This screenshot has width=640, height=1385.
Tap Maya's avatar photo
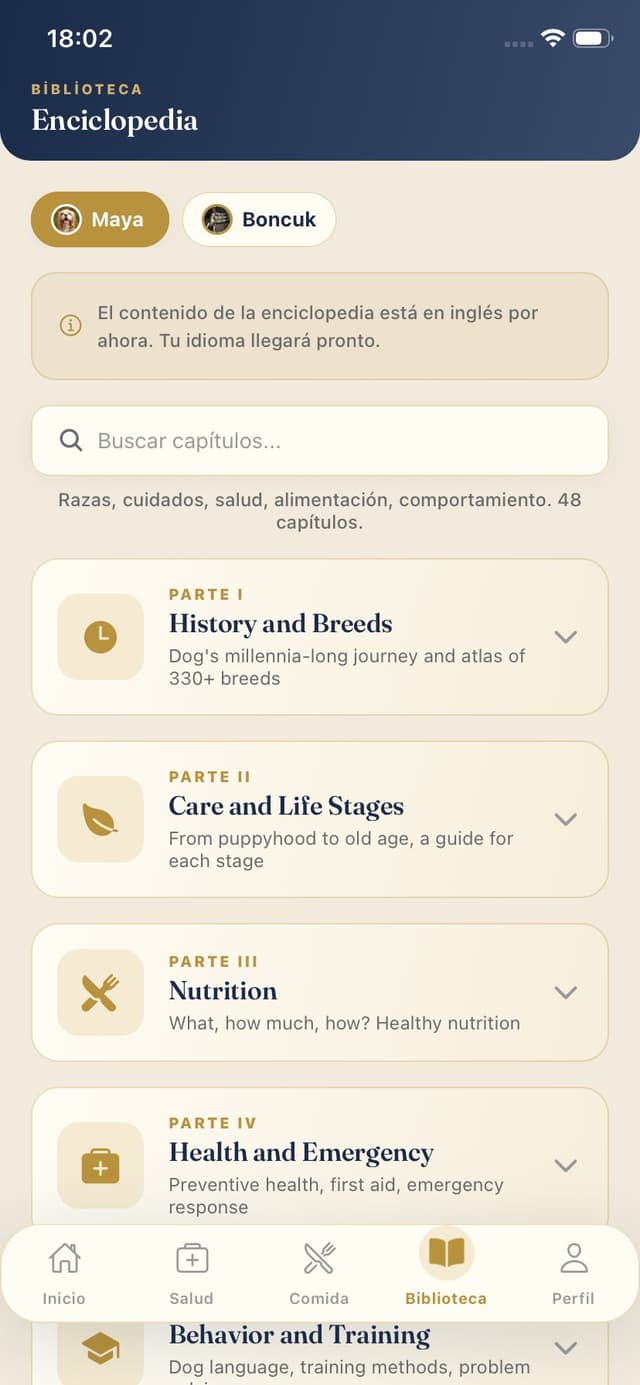[67, 219]
